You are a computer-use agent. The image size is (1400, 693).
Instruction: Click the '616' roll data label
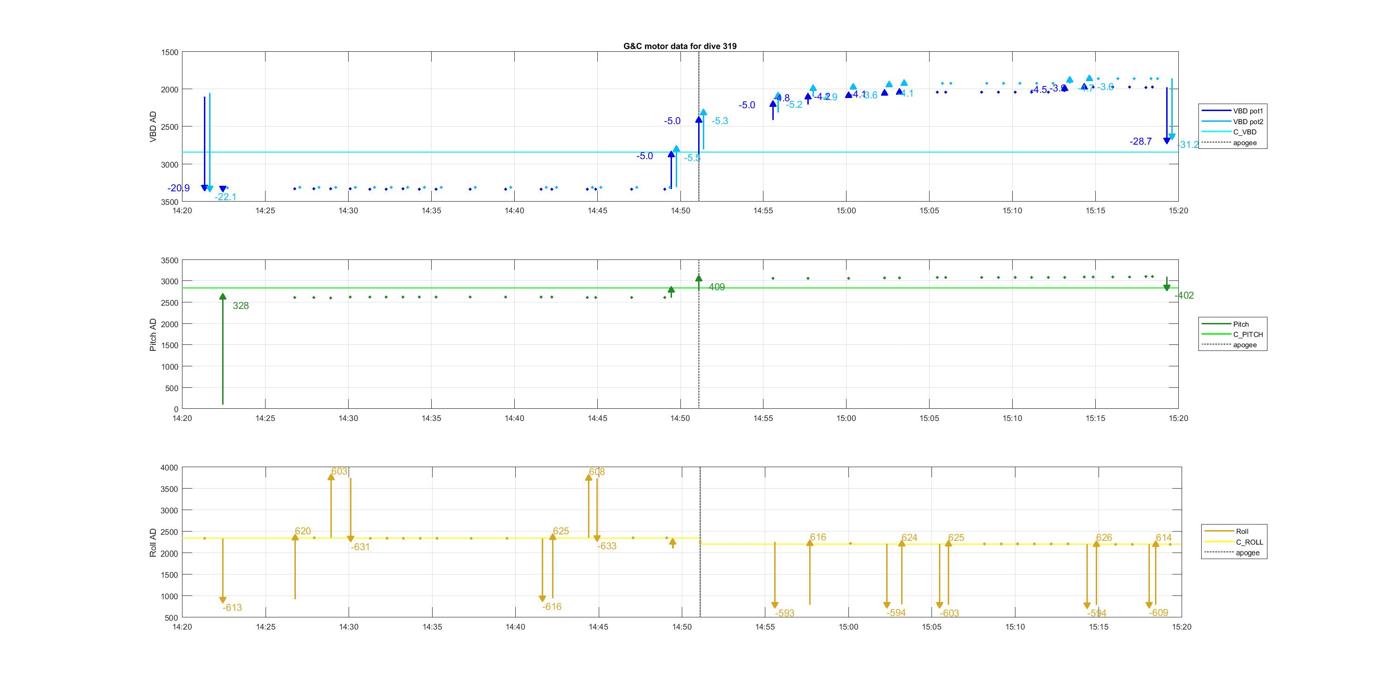[818, 538]
